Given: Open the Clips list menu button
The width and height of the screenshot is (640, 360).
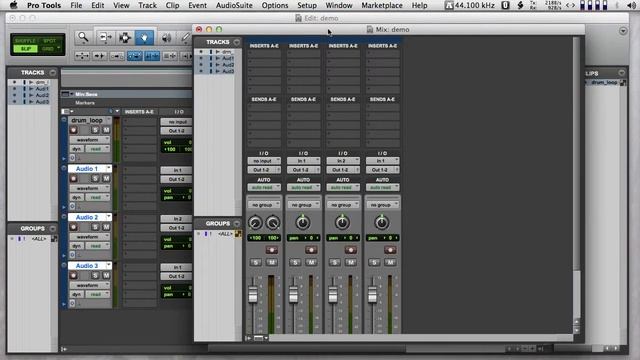Looking at the screenshot, I should point(621,73).
